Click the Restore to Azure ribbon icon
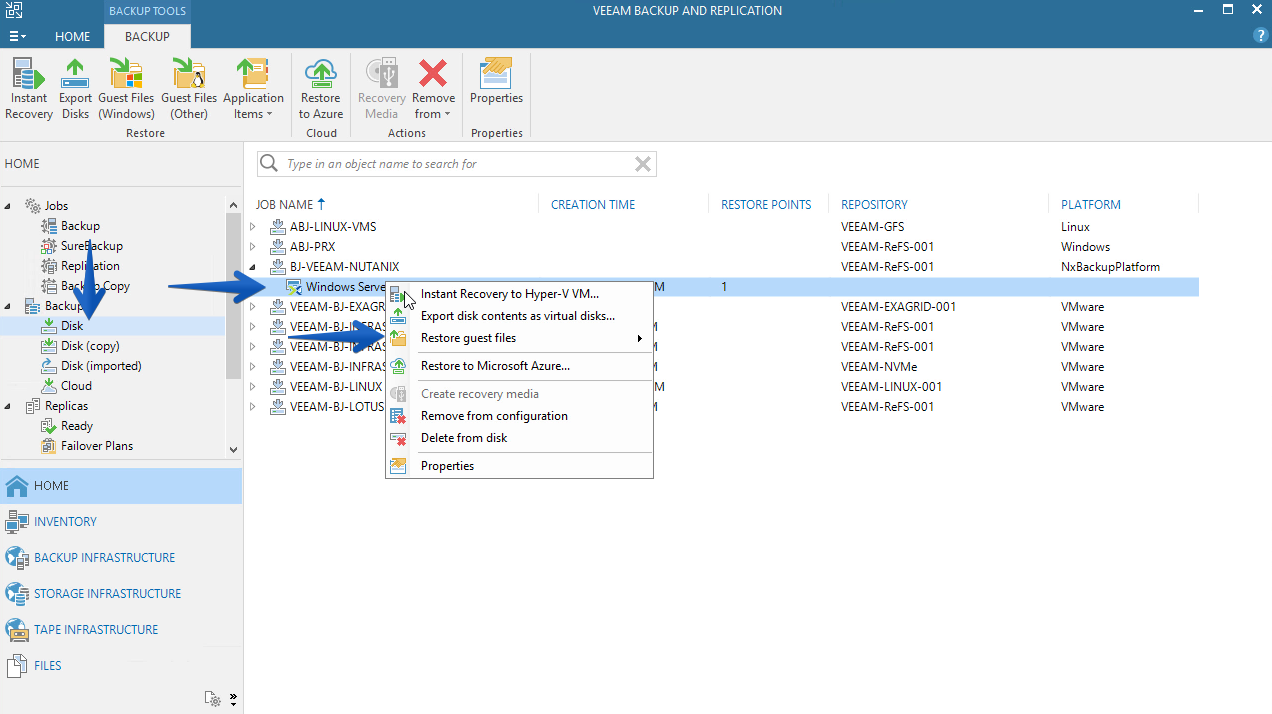 (321, 88)
